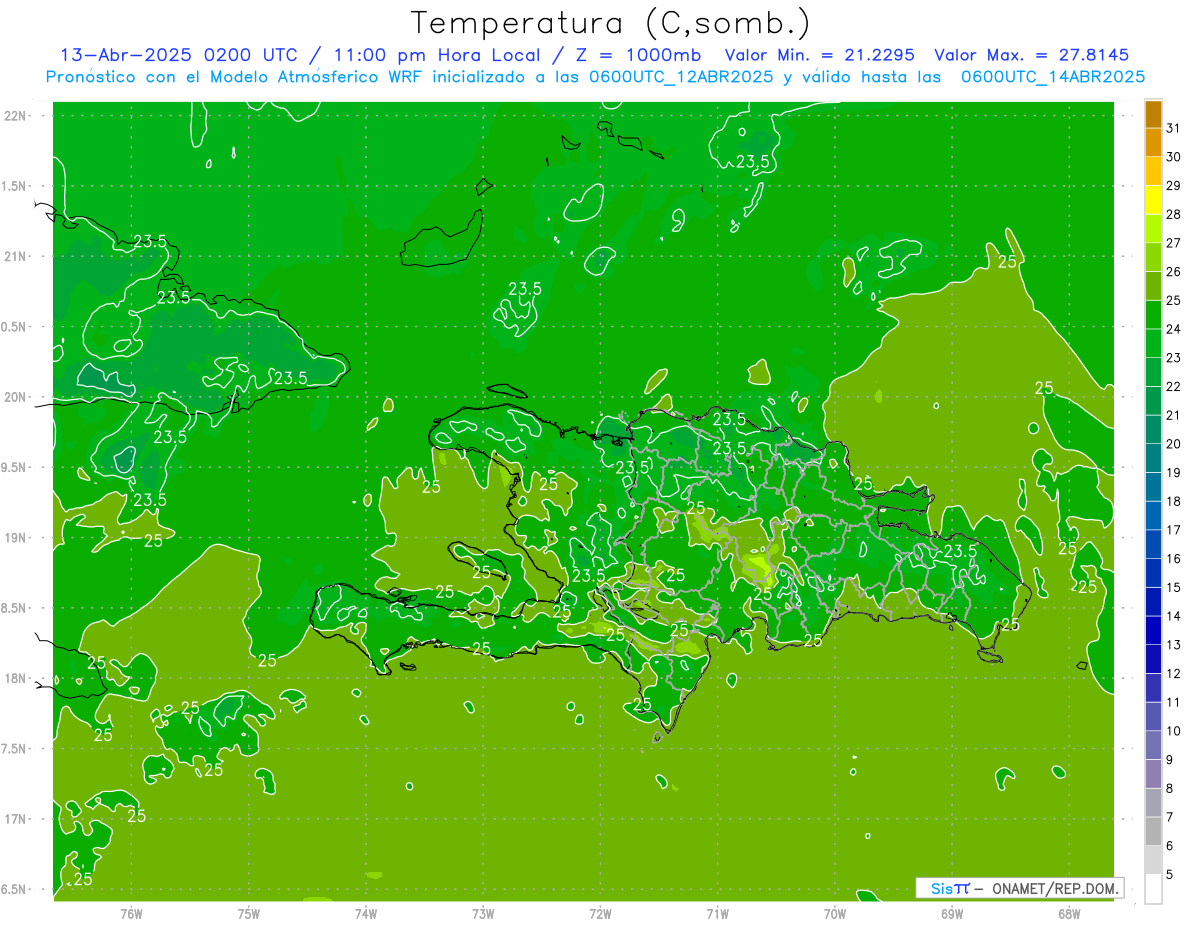Select the '0600UTC_14ABR2025' valid-until time text
Screen dimensions: 1200x927
coord(1053,76)
